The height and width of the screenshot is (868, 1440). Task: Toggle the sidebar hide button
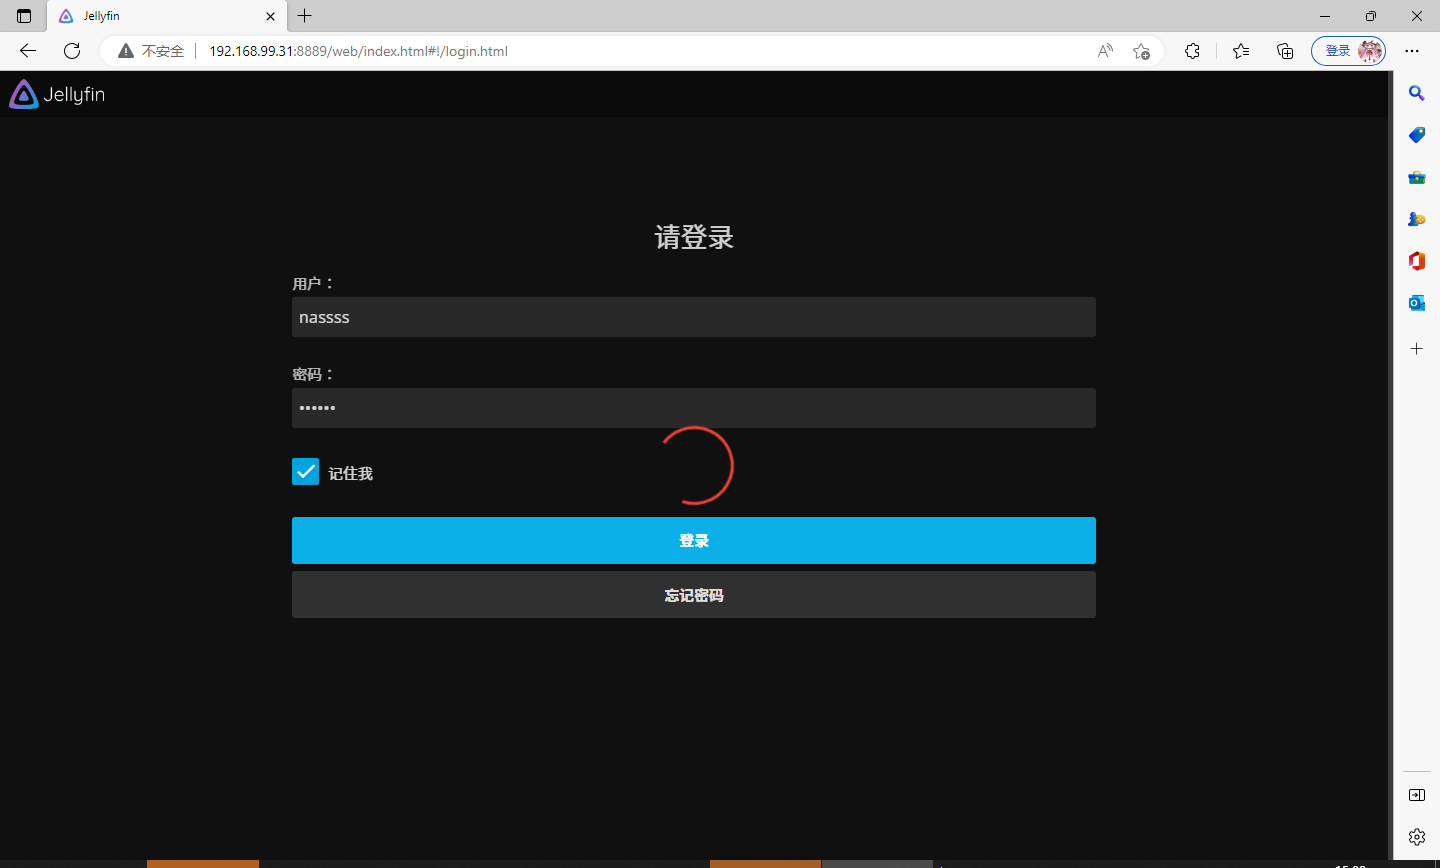point(1416,795)
